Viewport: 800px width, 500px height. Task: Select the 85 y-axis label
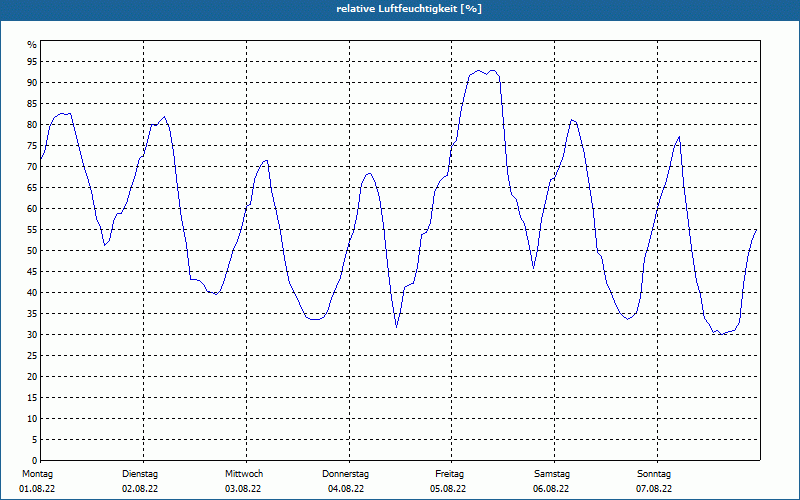click(32, 104)
